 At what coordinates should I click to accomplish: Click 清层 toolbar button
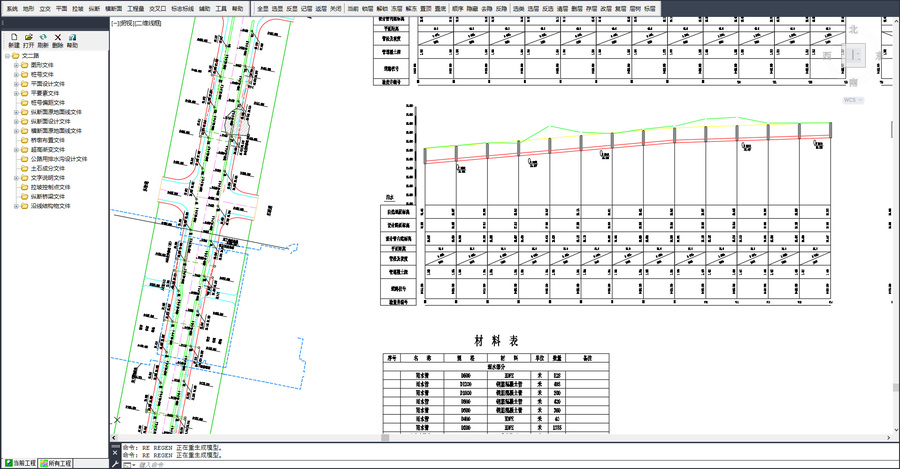pos(562,9)
